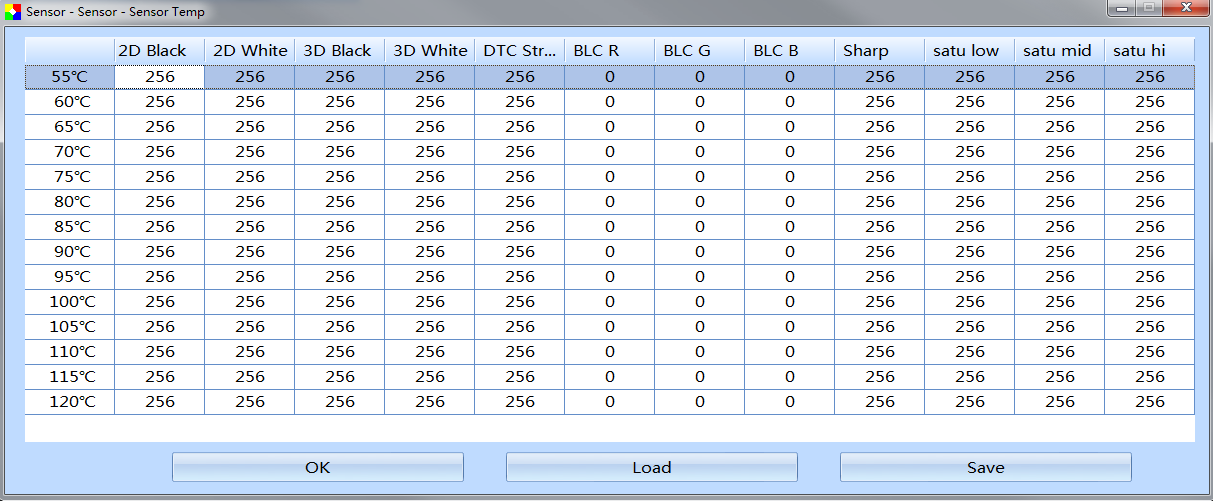1213x501 pixels.
Task: Click the satu low value at 80℃
Action: [970, 202]
